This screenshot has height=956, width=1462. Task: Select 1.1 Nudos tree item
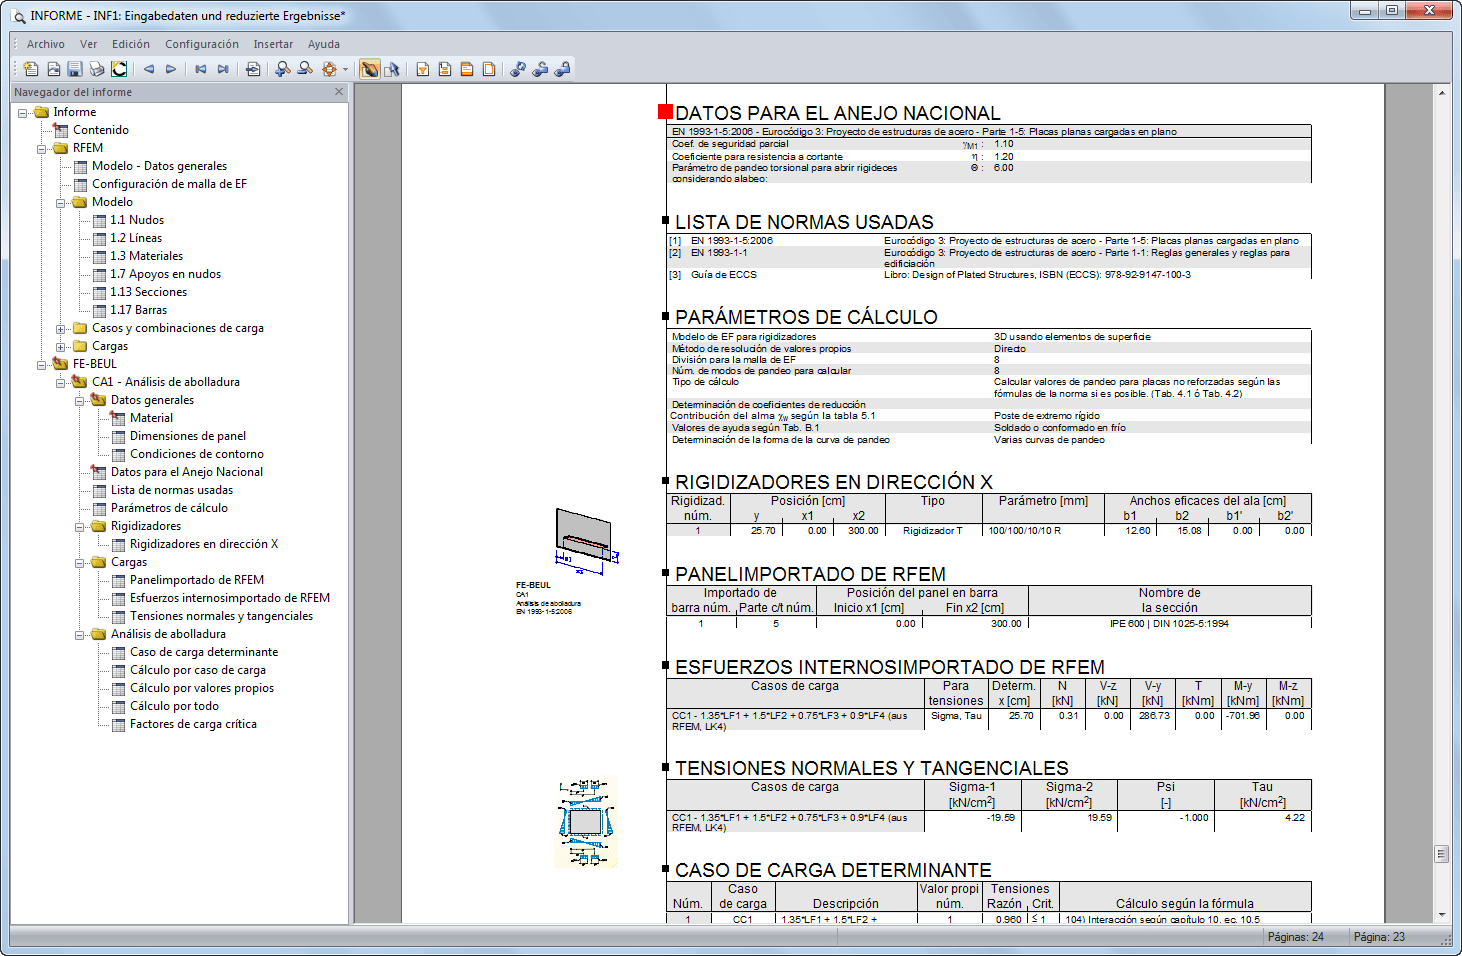(137, 220)
